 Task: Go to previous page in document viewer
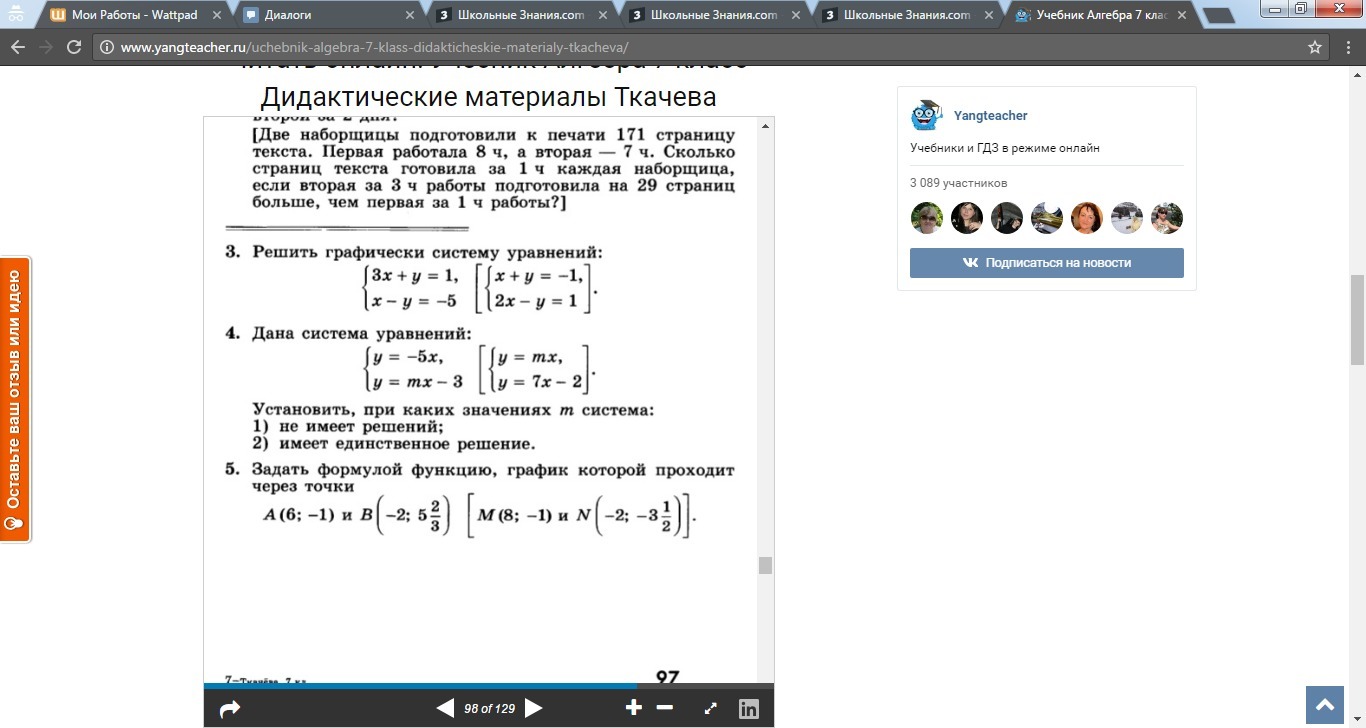[x=445, y=709]
